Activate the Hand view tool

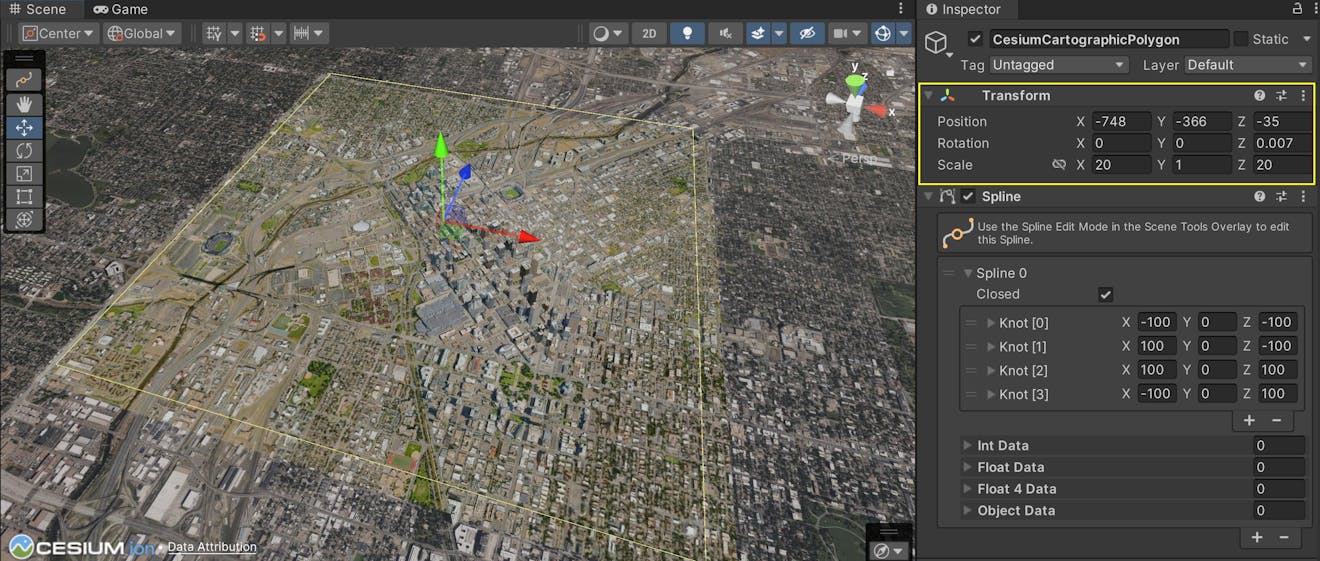pos(23,103)
